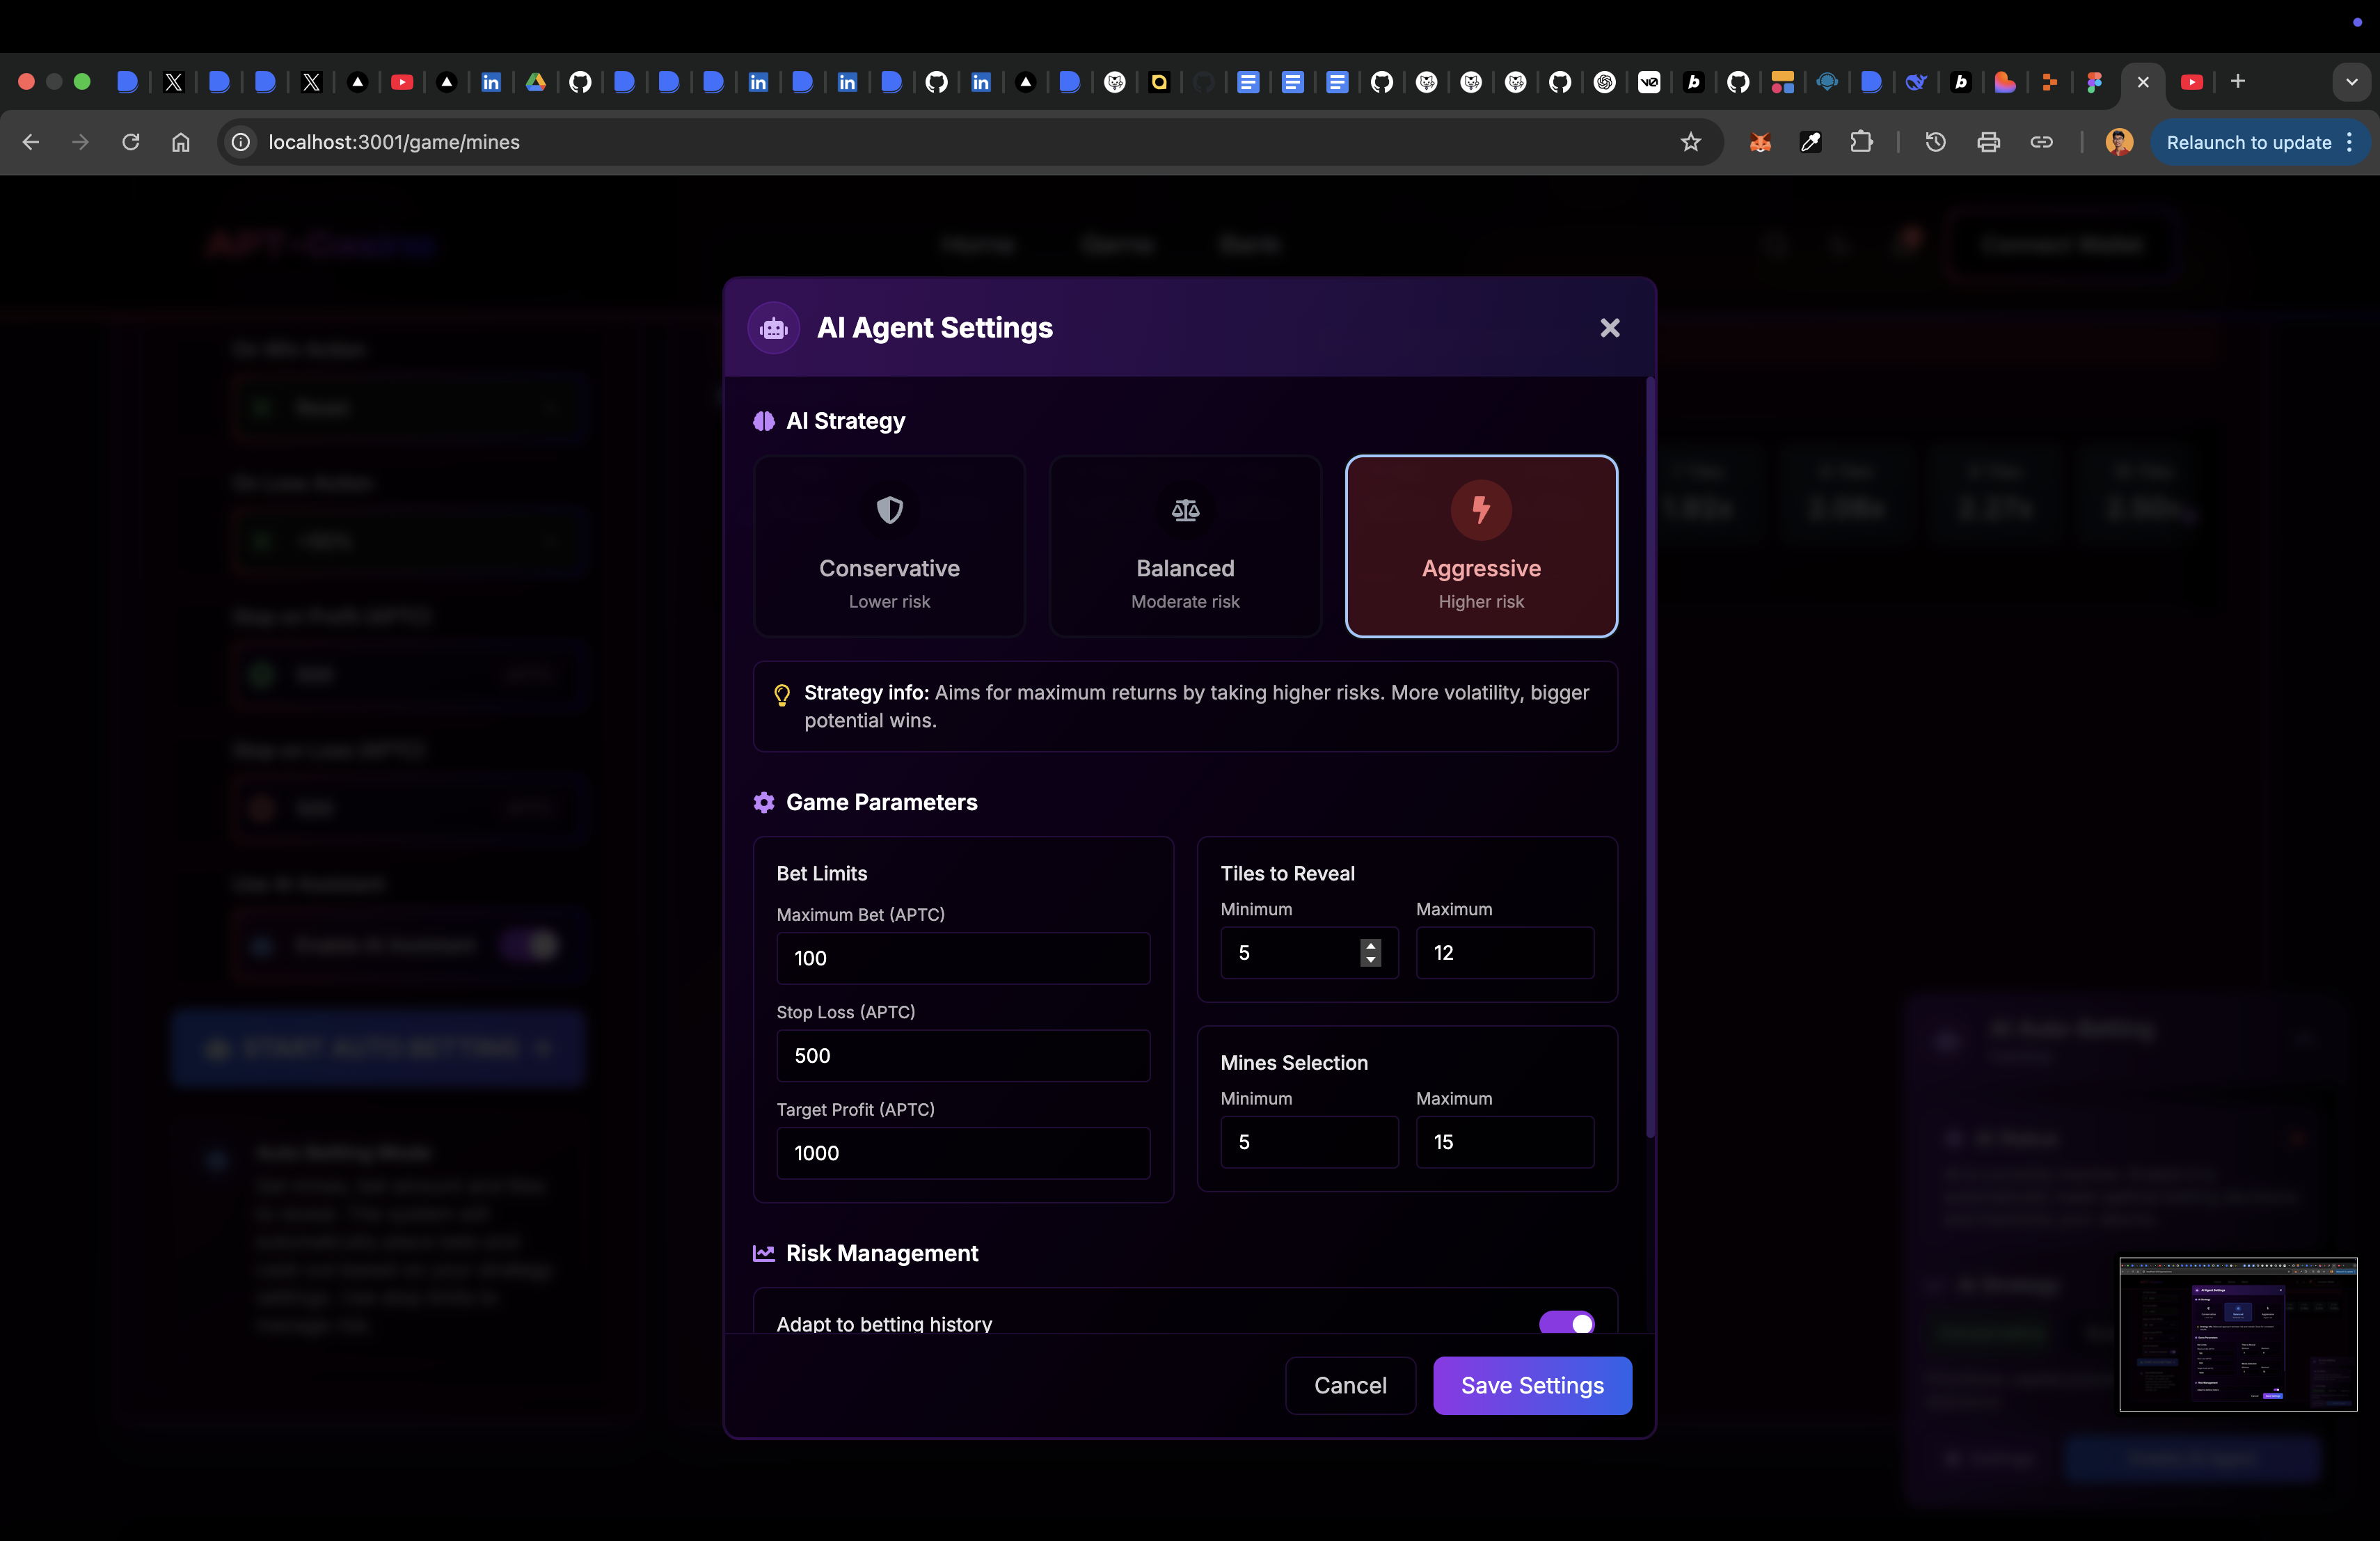The image size is (2380, 1541).
Task: Open the browser extensions puzzle icon
Action: tap(1861, 142)
